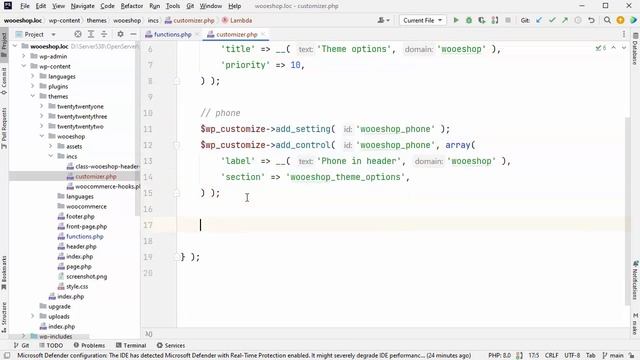The image size is (640, 360).
Task: Open the Tools menu
Action: [x=173, y=6]
